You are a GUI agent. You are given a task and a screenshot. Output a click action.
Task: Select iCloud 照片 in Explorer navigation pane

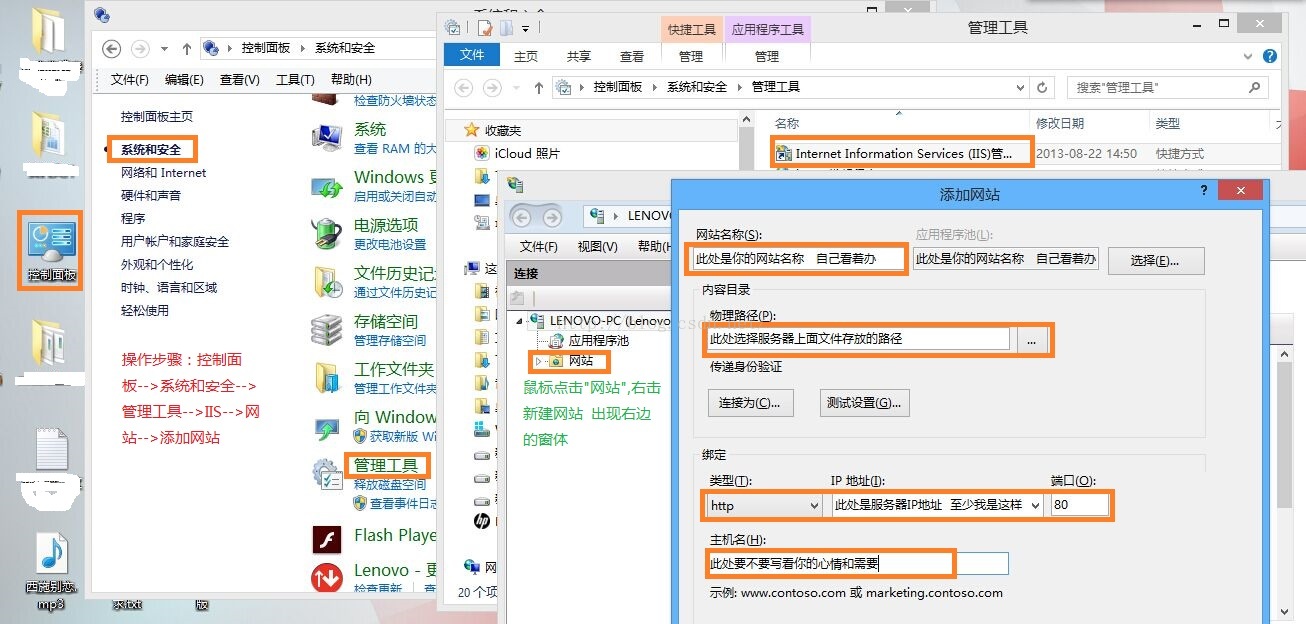click(x=527, y=154)
